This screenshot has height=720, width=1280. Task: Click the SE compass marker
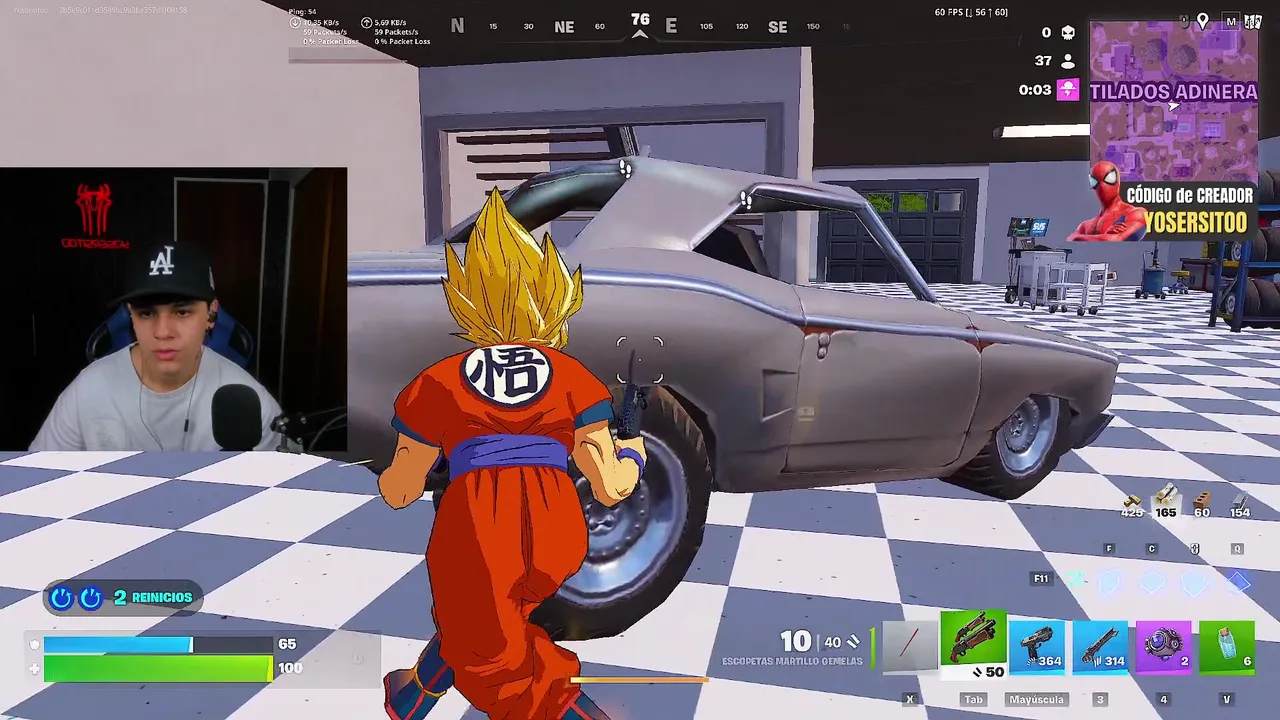pos(777,27)
